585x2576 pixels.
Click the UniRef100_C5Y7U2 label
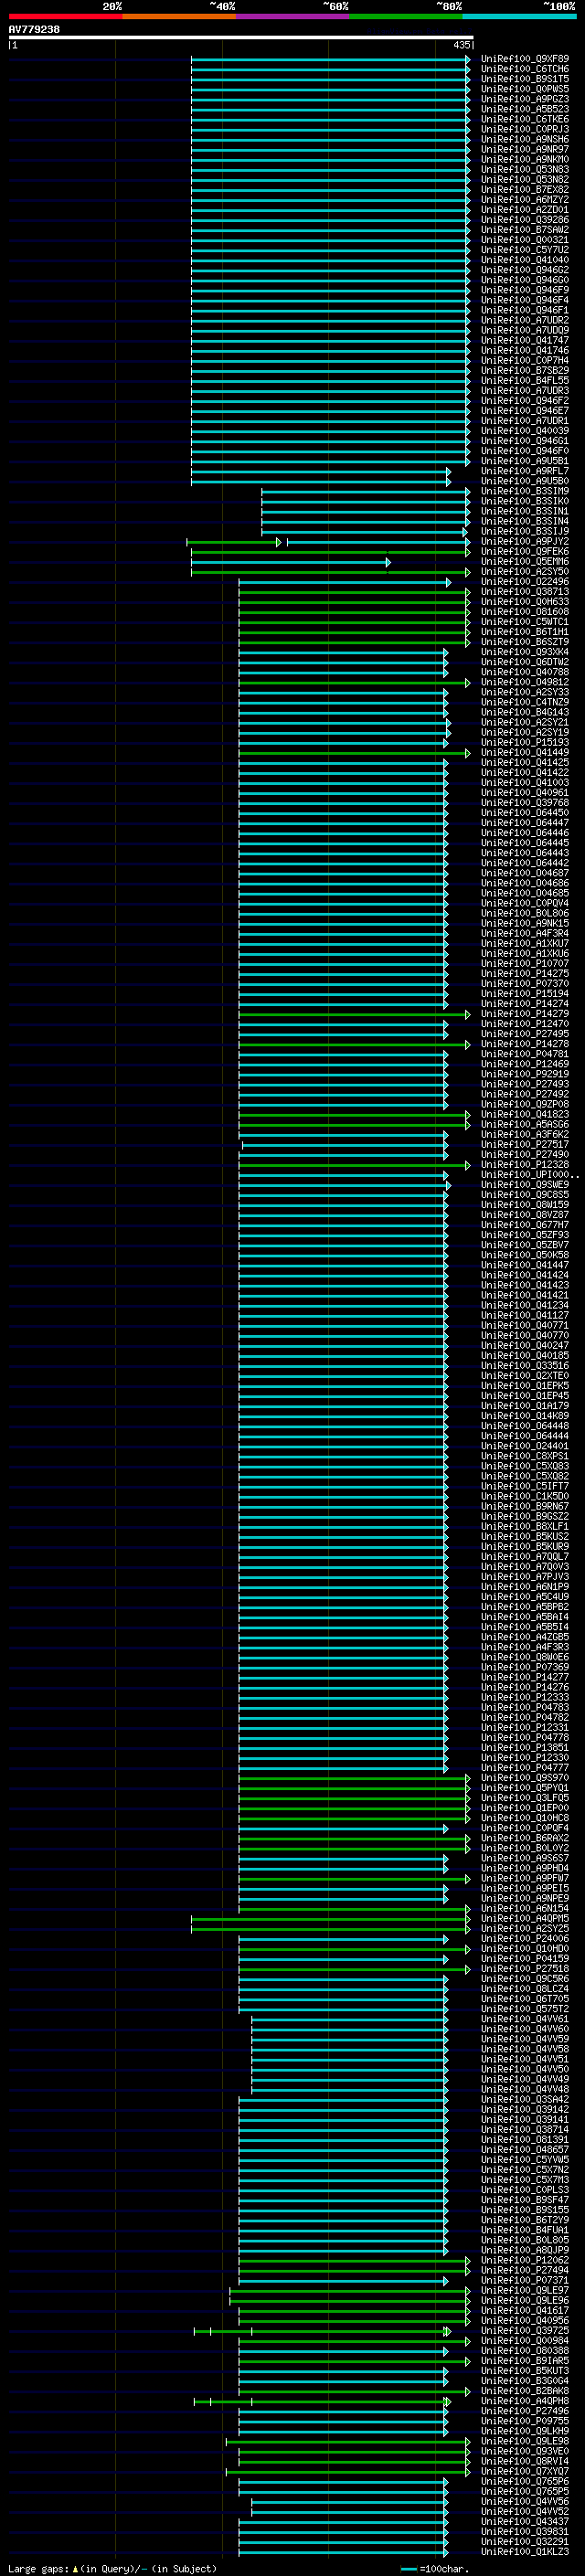coord(524,250)
